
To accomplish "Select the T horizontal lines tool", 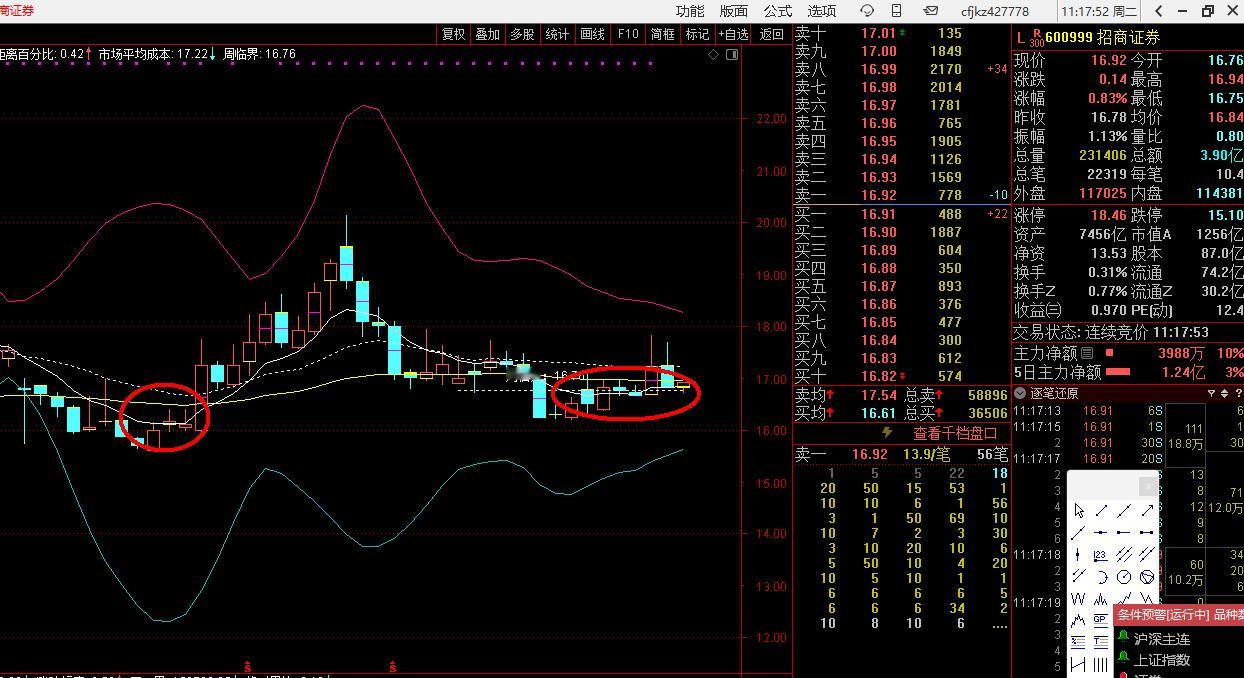I will (1100, 641).
